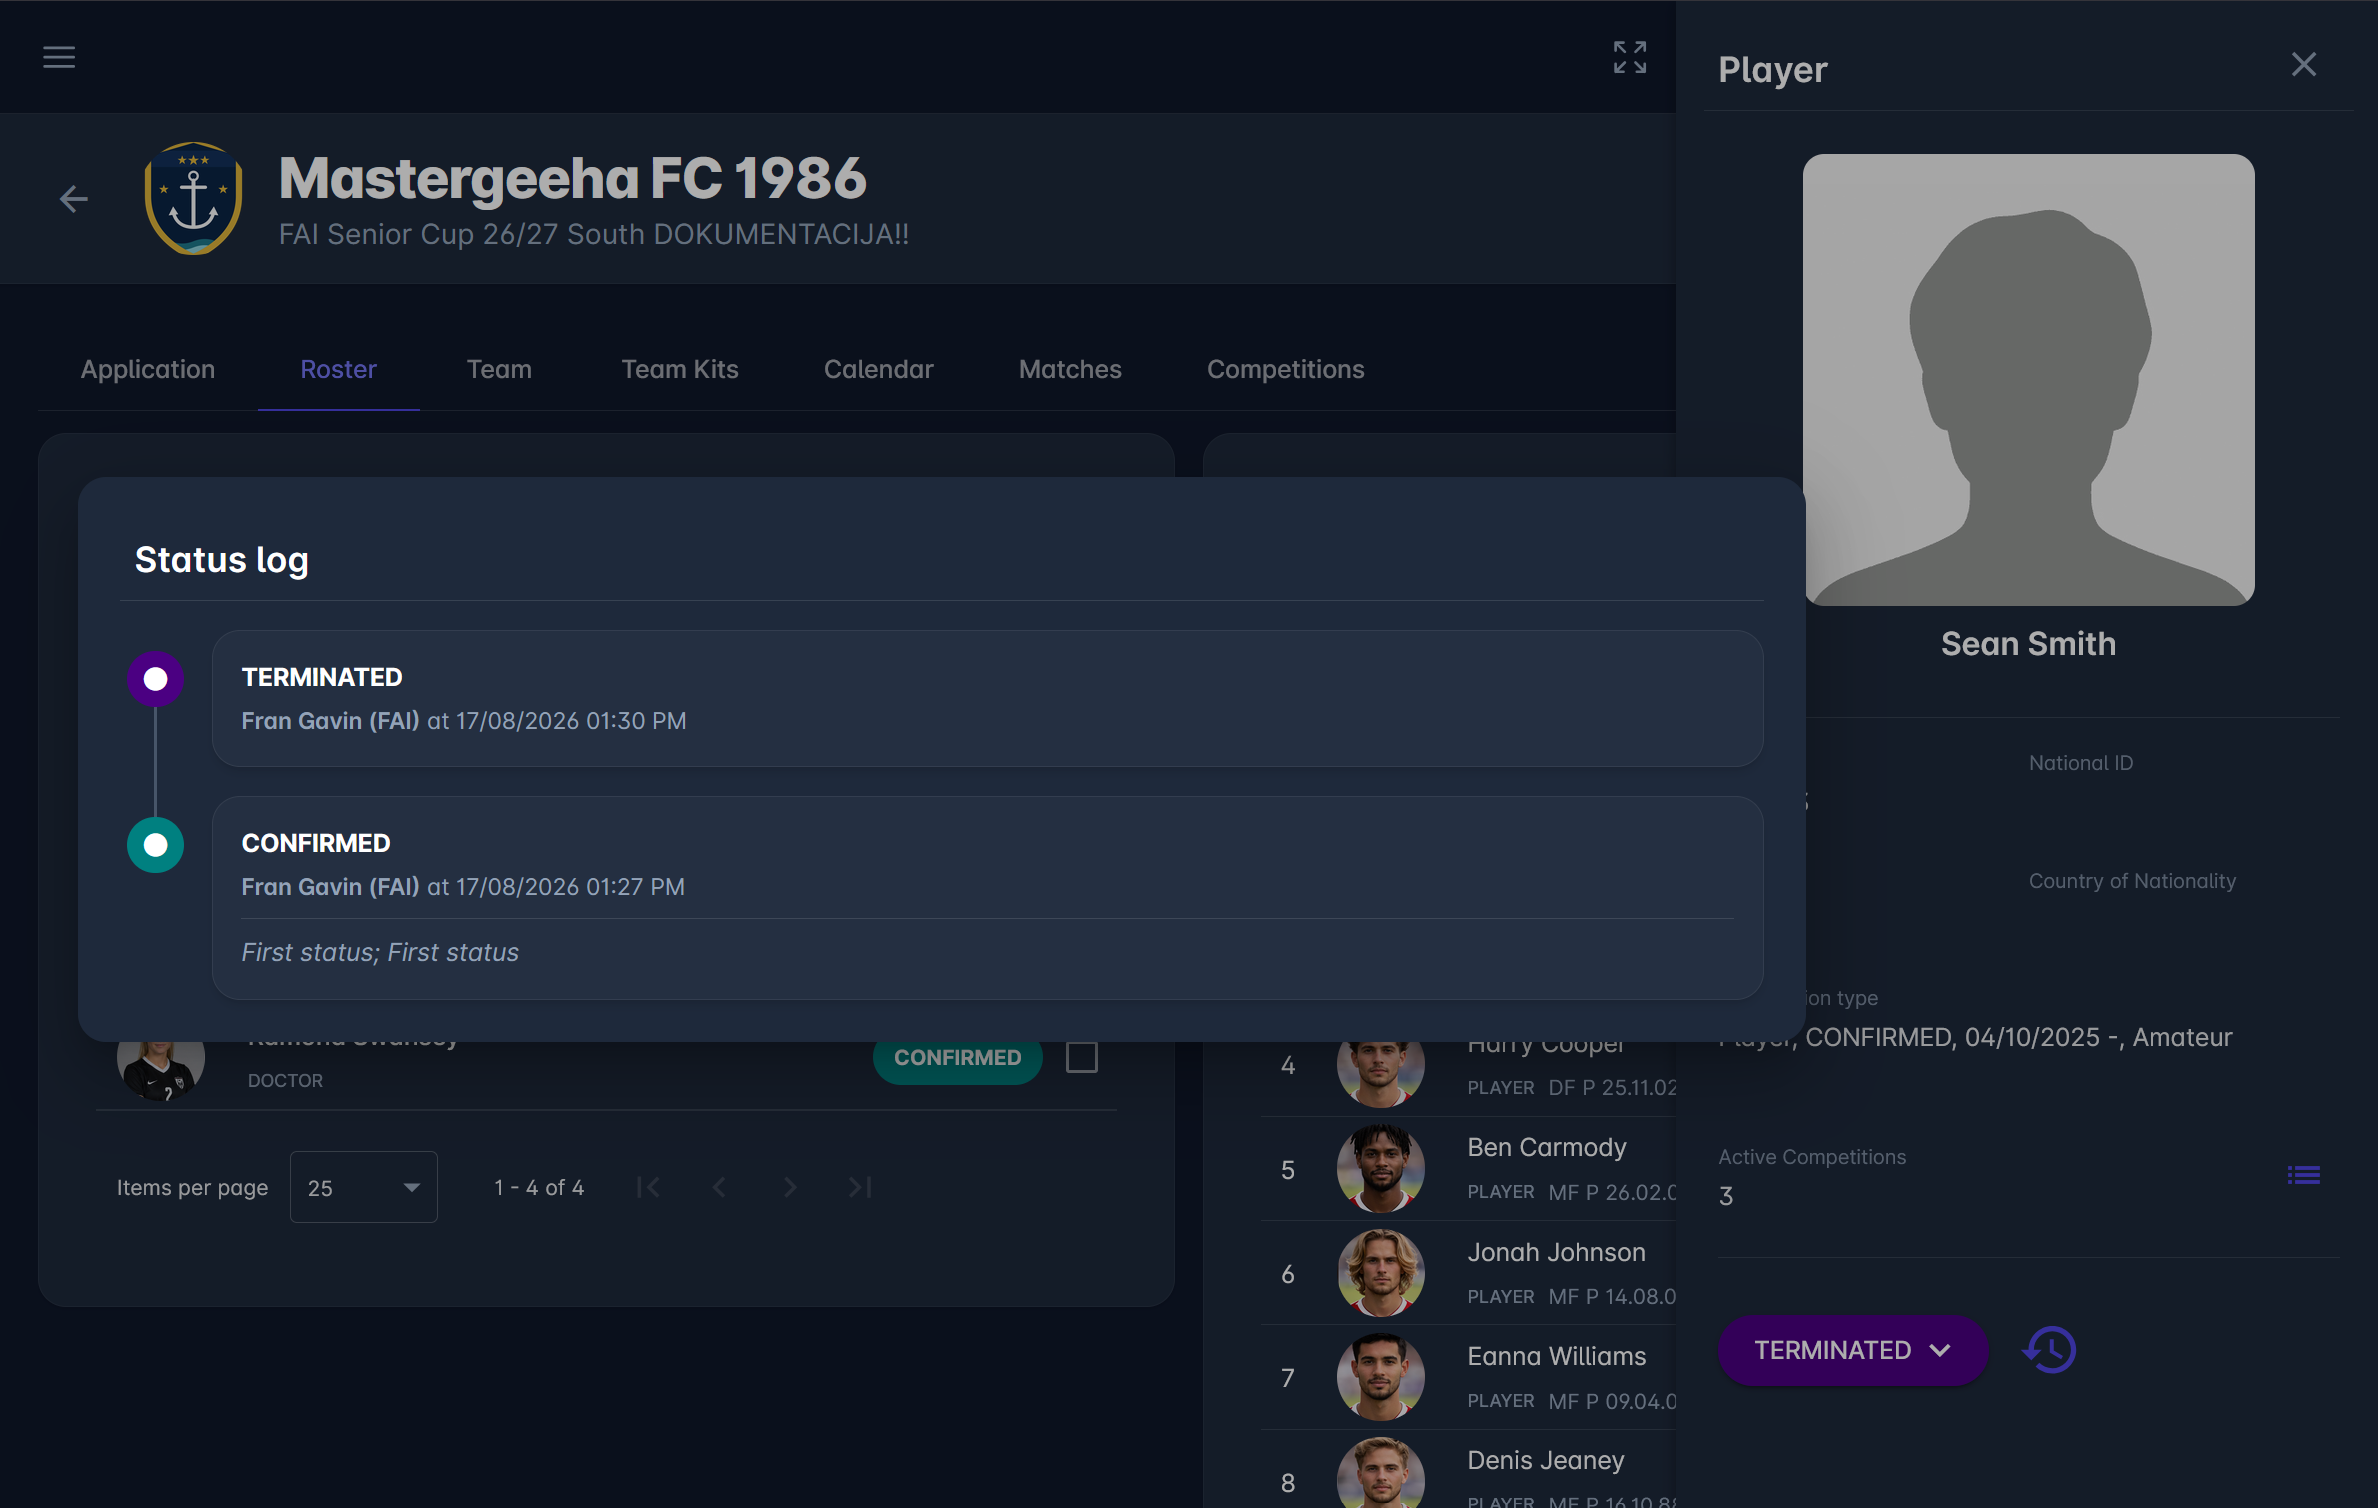
Task: Go to the next roster page
Action: tap(790, 1187)
